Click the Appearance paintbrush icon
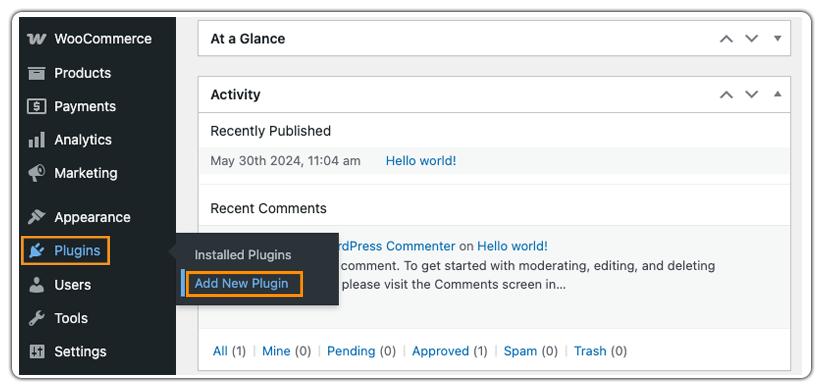This screenshot has height=391, width=822. coord(37,217)
